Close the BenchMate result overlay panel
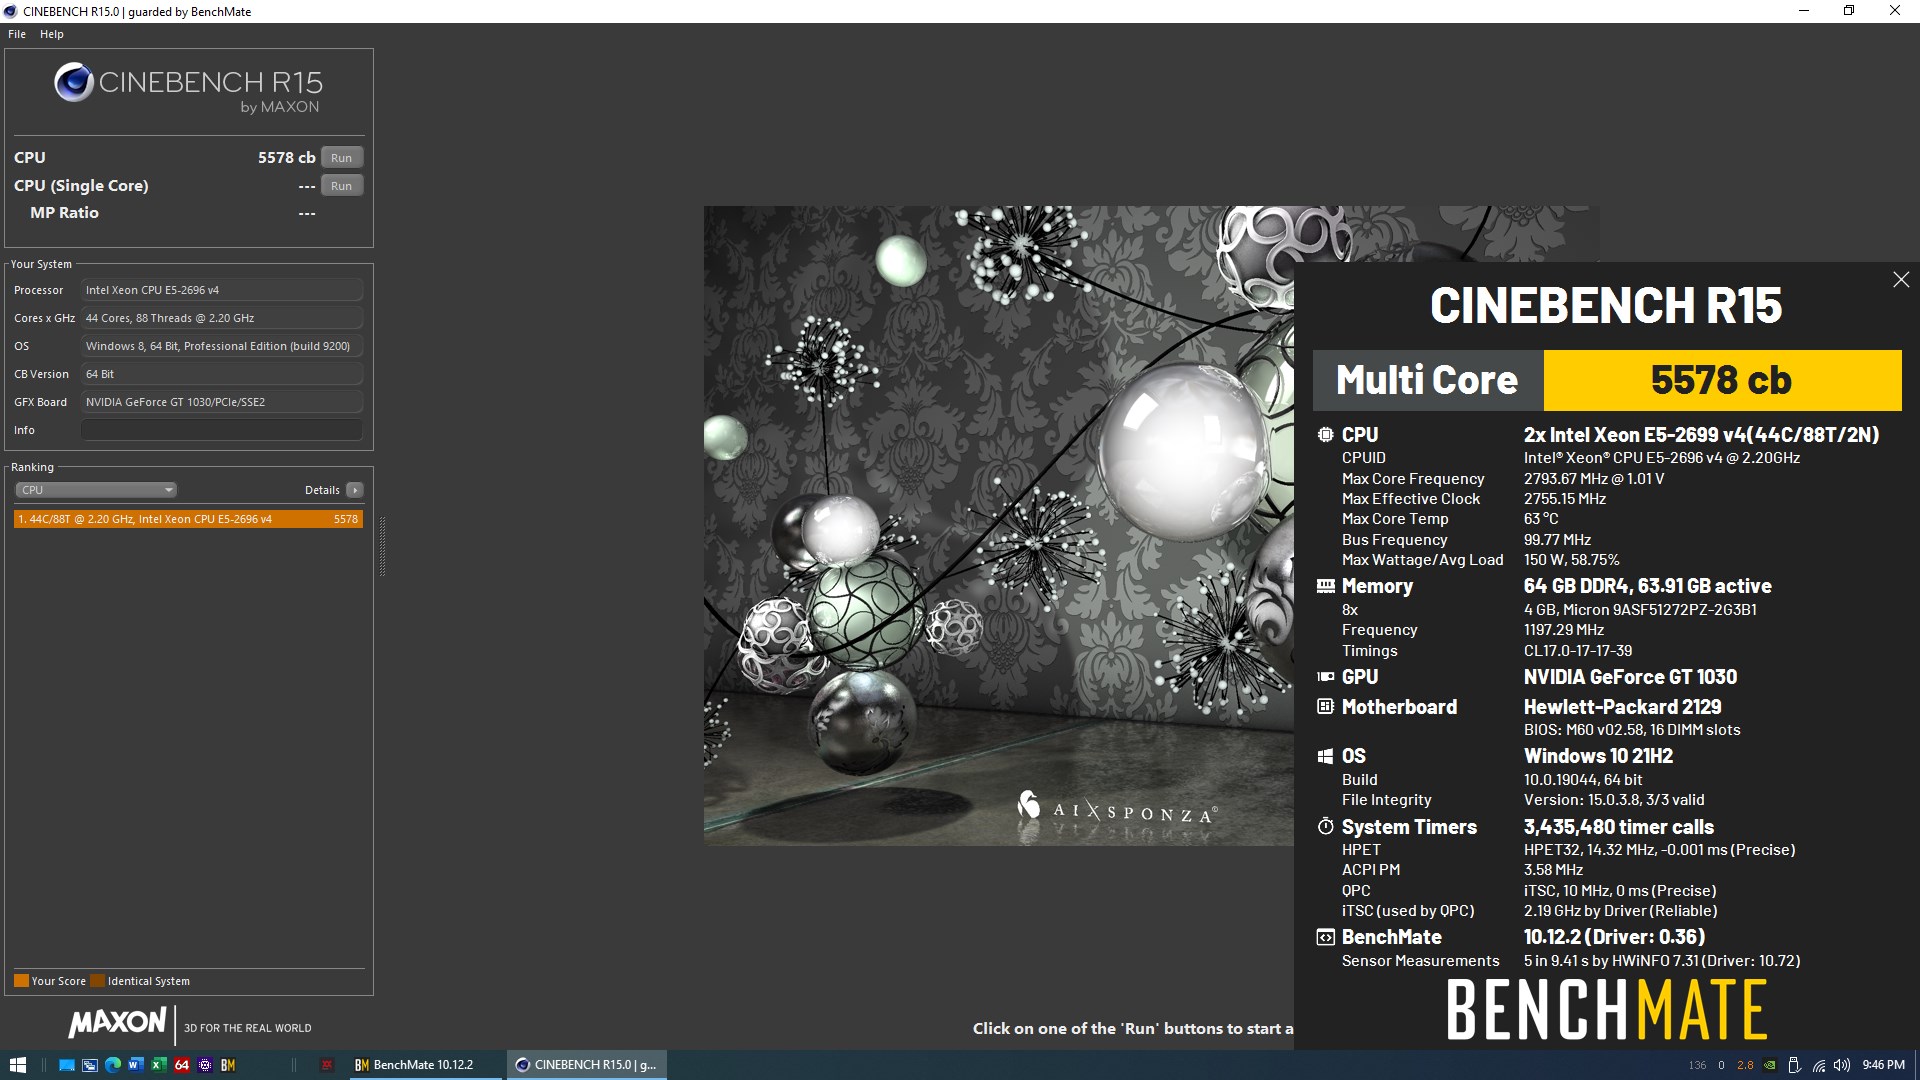Viewport: 1920px width, 1080px height. pos(1901,280)
